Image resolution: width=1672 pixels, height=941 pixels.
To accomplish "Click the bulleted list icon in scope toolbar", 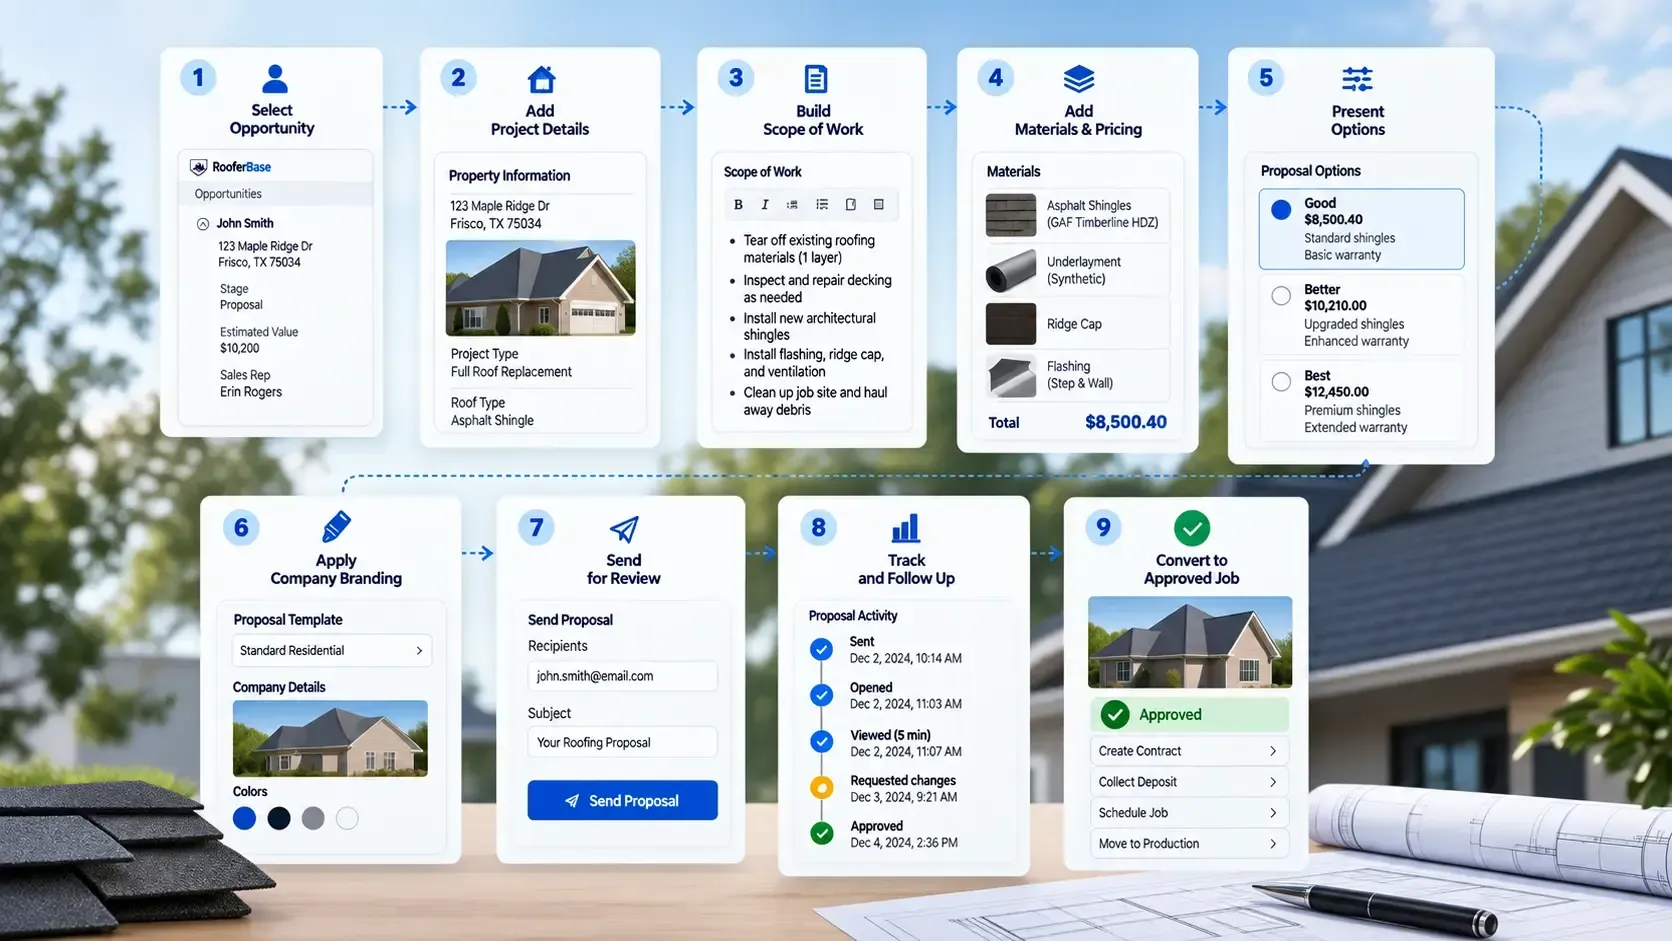I will pos(822,204).
